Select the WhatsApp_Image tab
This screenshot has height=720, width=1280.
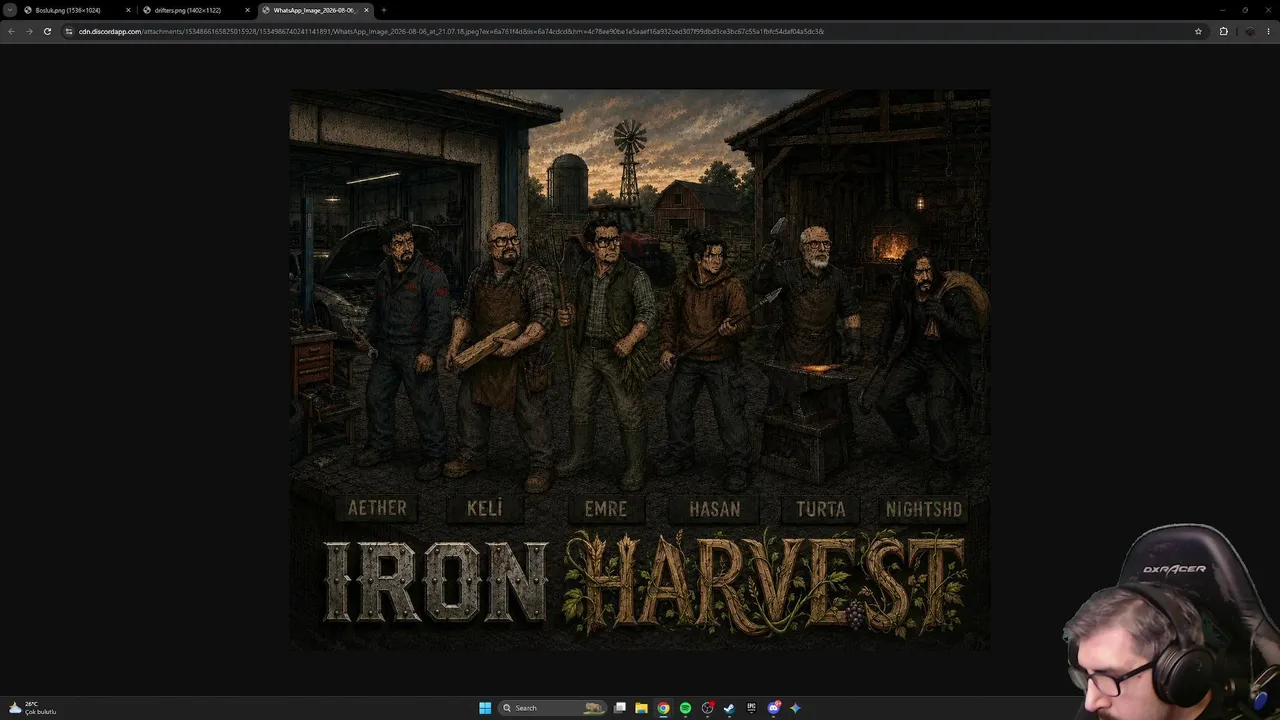[x=315, y=10]
